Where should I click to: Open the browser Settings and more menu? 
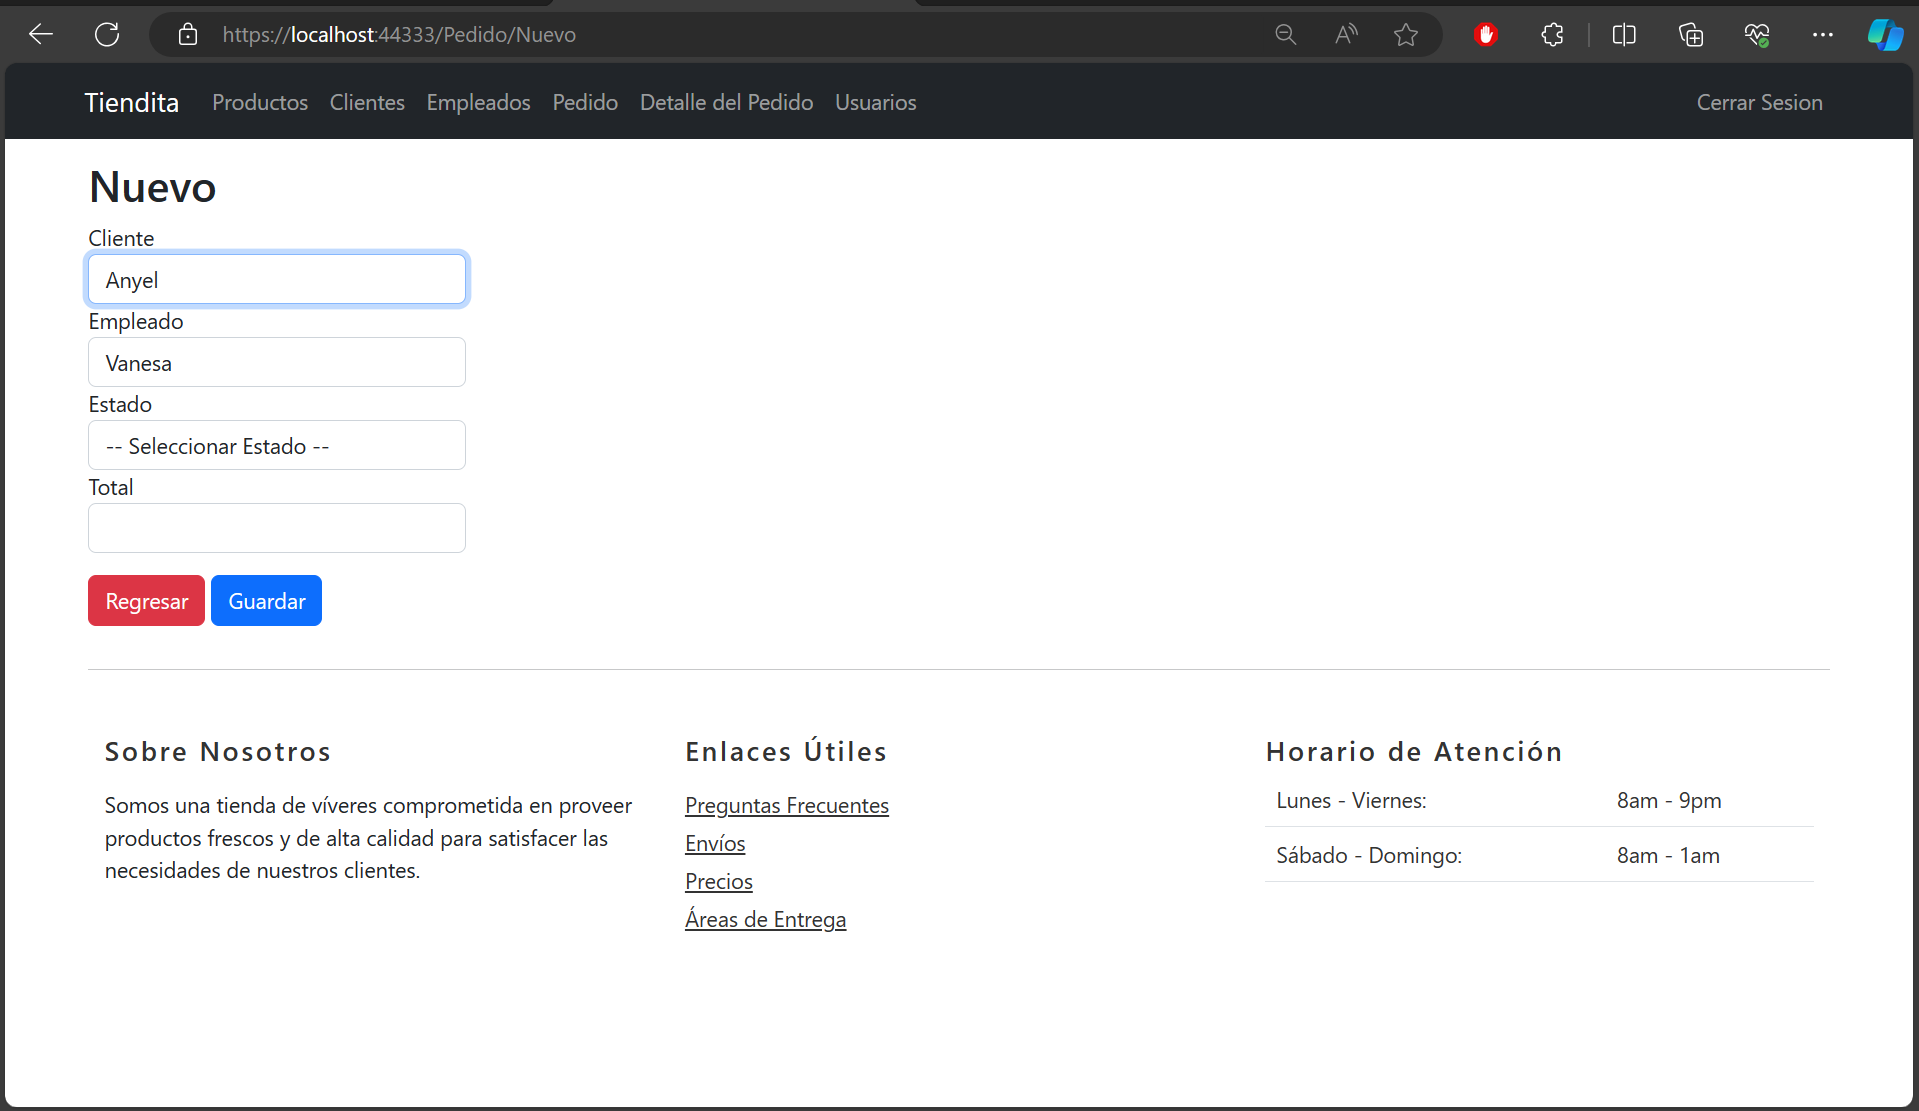tap(1823, 35)
